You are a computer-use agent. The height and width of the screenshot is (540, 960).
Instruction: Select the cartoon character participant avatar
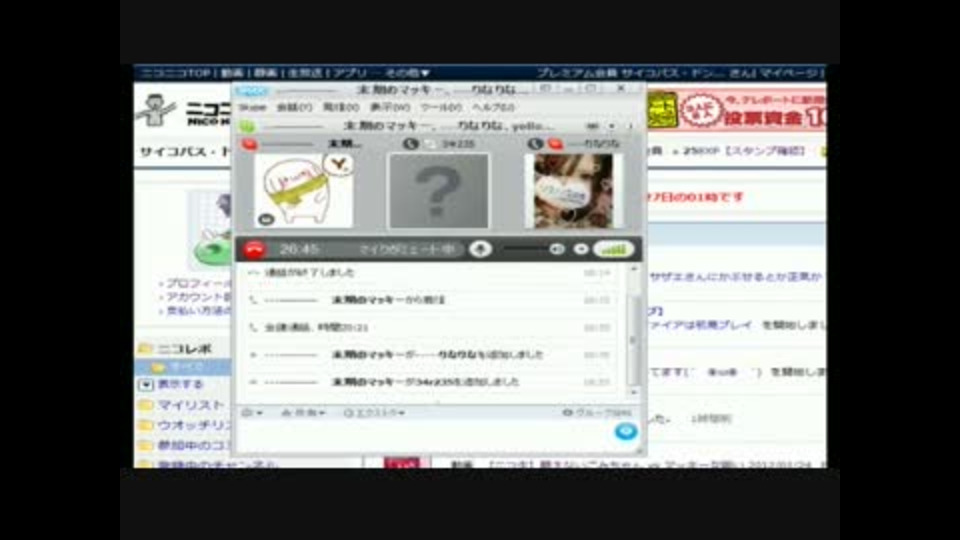(x=304, y=190)
